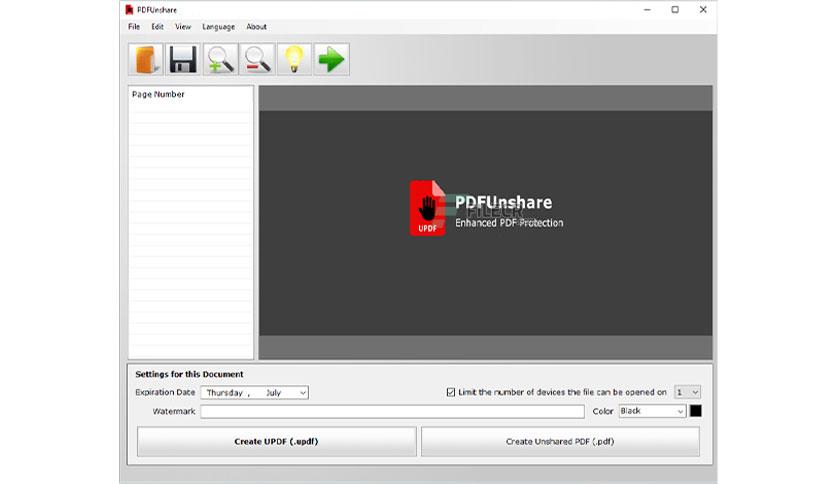Zoom in with the magnifier plus icon
Screen dimensions: 836x484
pos(220,59)
